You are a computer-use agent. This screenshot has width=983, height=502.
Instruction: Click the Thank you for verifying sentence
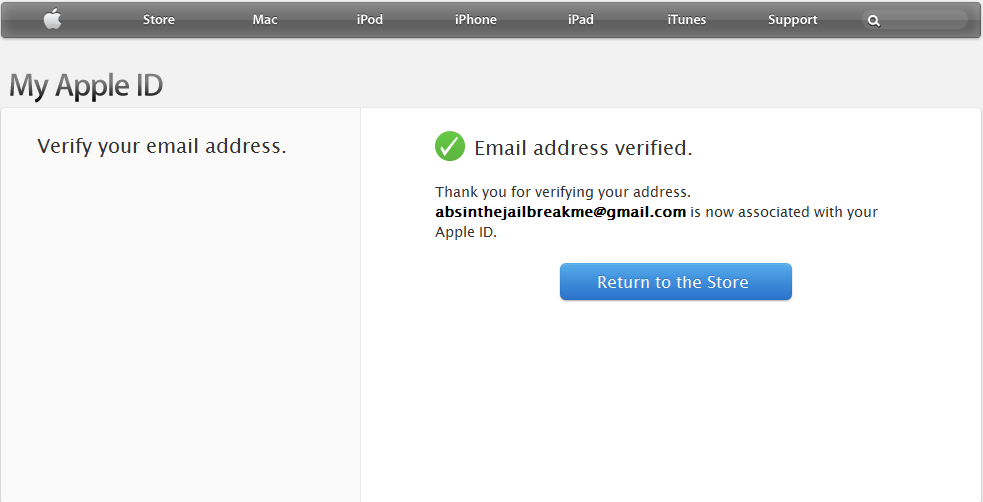(563, 192)
